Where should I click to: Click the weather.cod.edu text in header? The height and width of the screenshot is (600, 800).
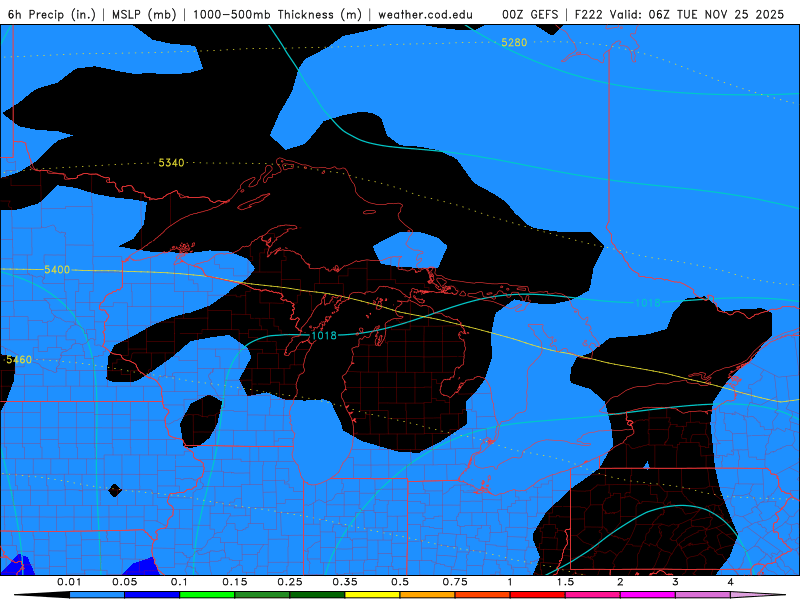coord(425,14)
